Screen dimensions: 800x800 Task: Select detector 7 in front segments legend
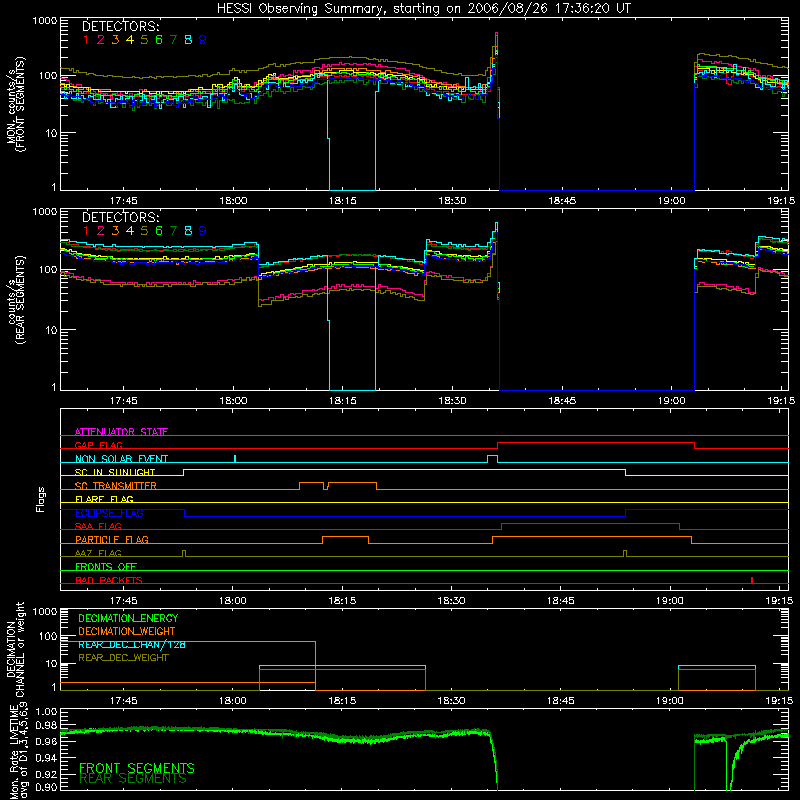point(173,40)
